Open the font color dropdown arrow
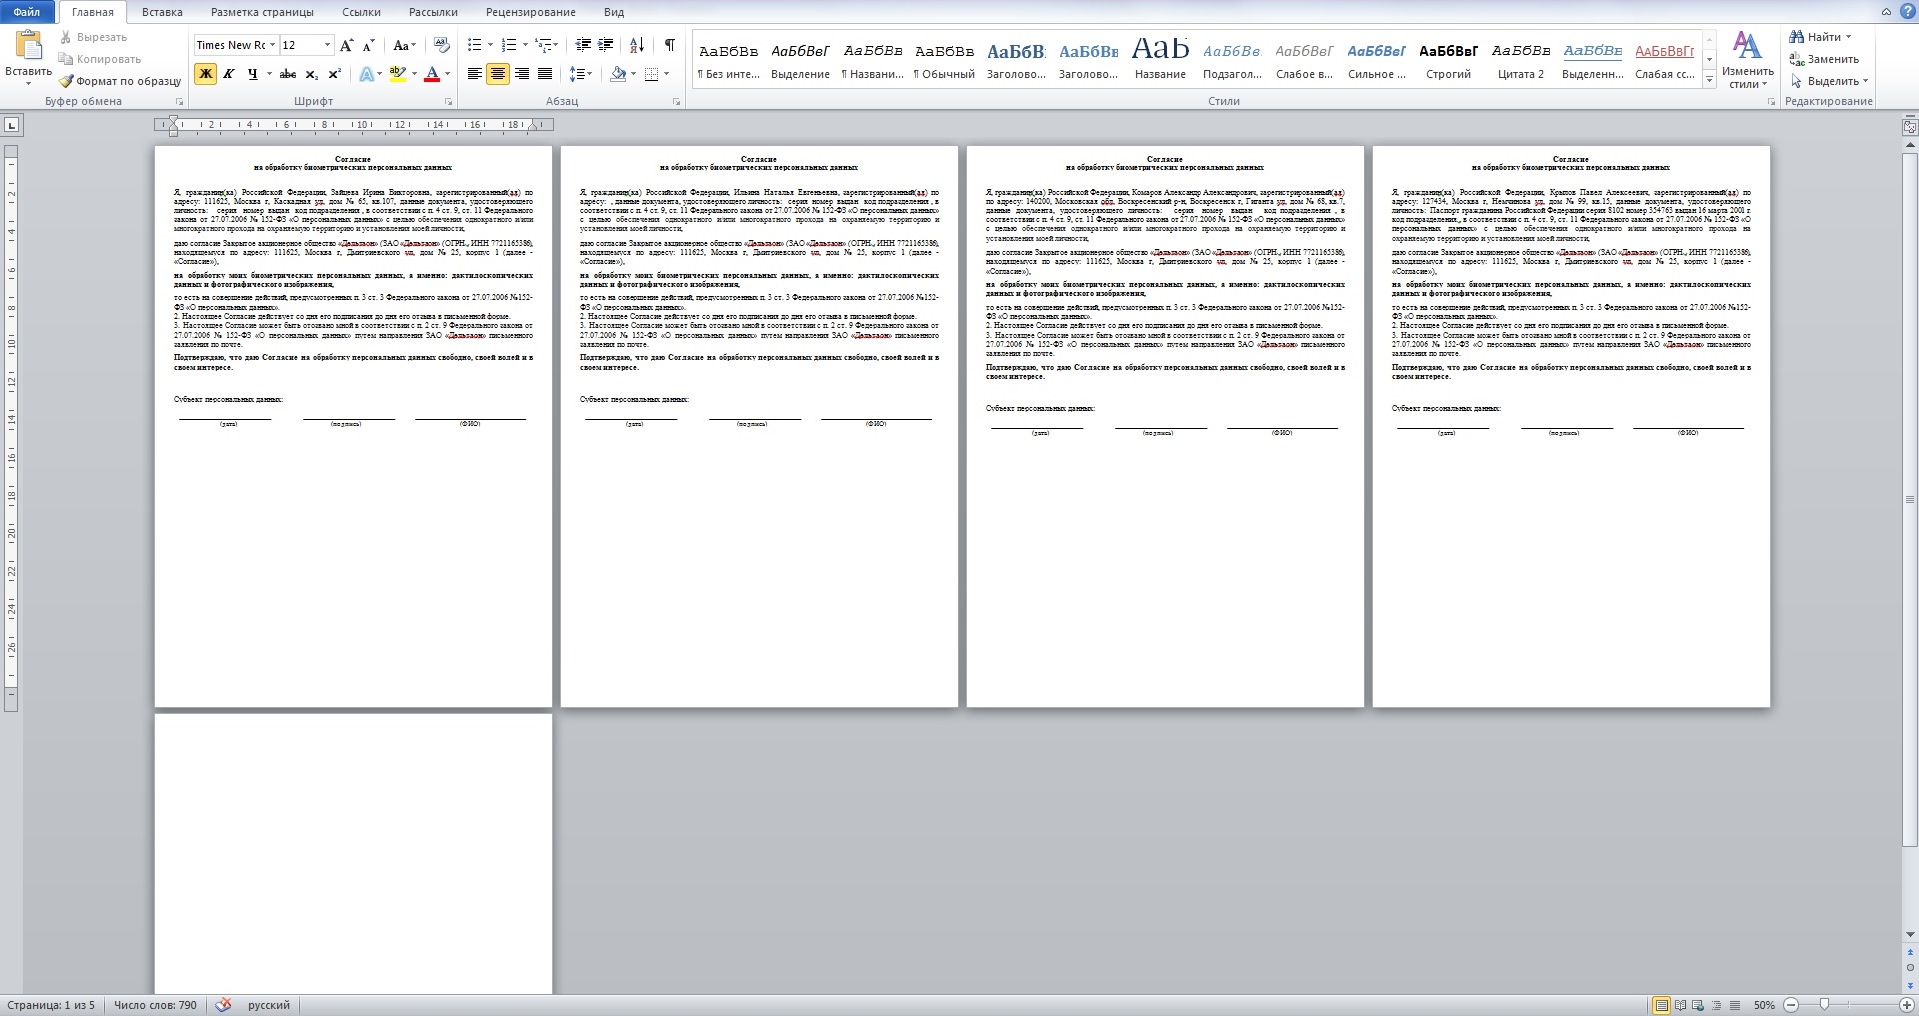This screenshot has width=1919, height=1016. 447,74
